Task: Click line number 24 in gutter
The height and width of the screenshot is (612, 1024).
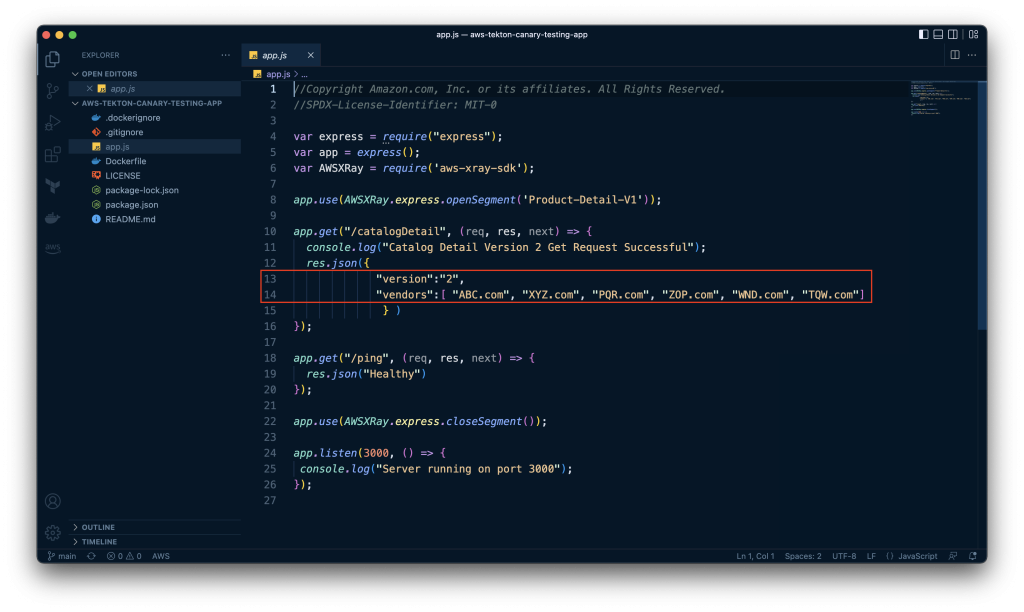Action: pyautogui.click(x=270, y=453)
